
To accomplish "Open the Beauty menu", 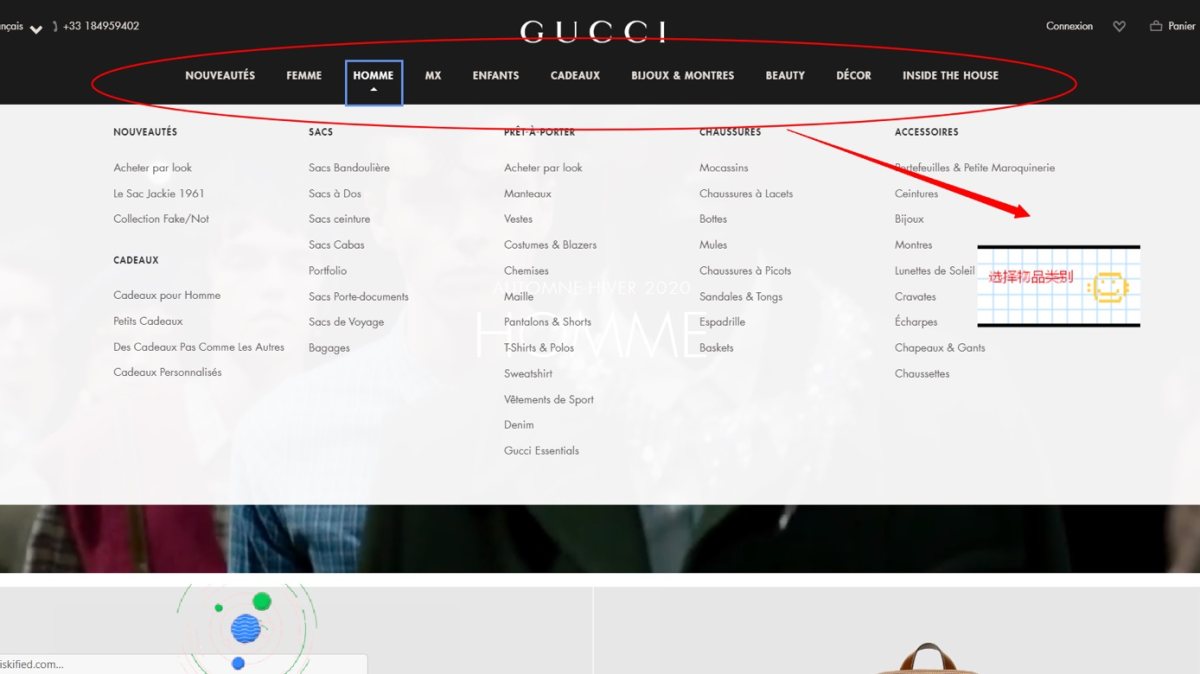I will pyautogui.click(x=785, y=75).
